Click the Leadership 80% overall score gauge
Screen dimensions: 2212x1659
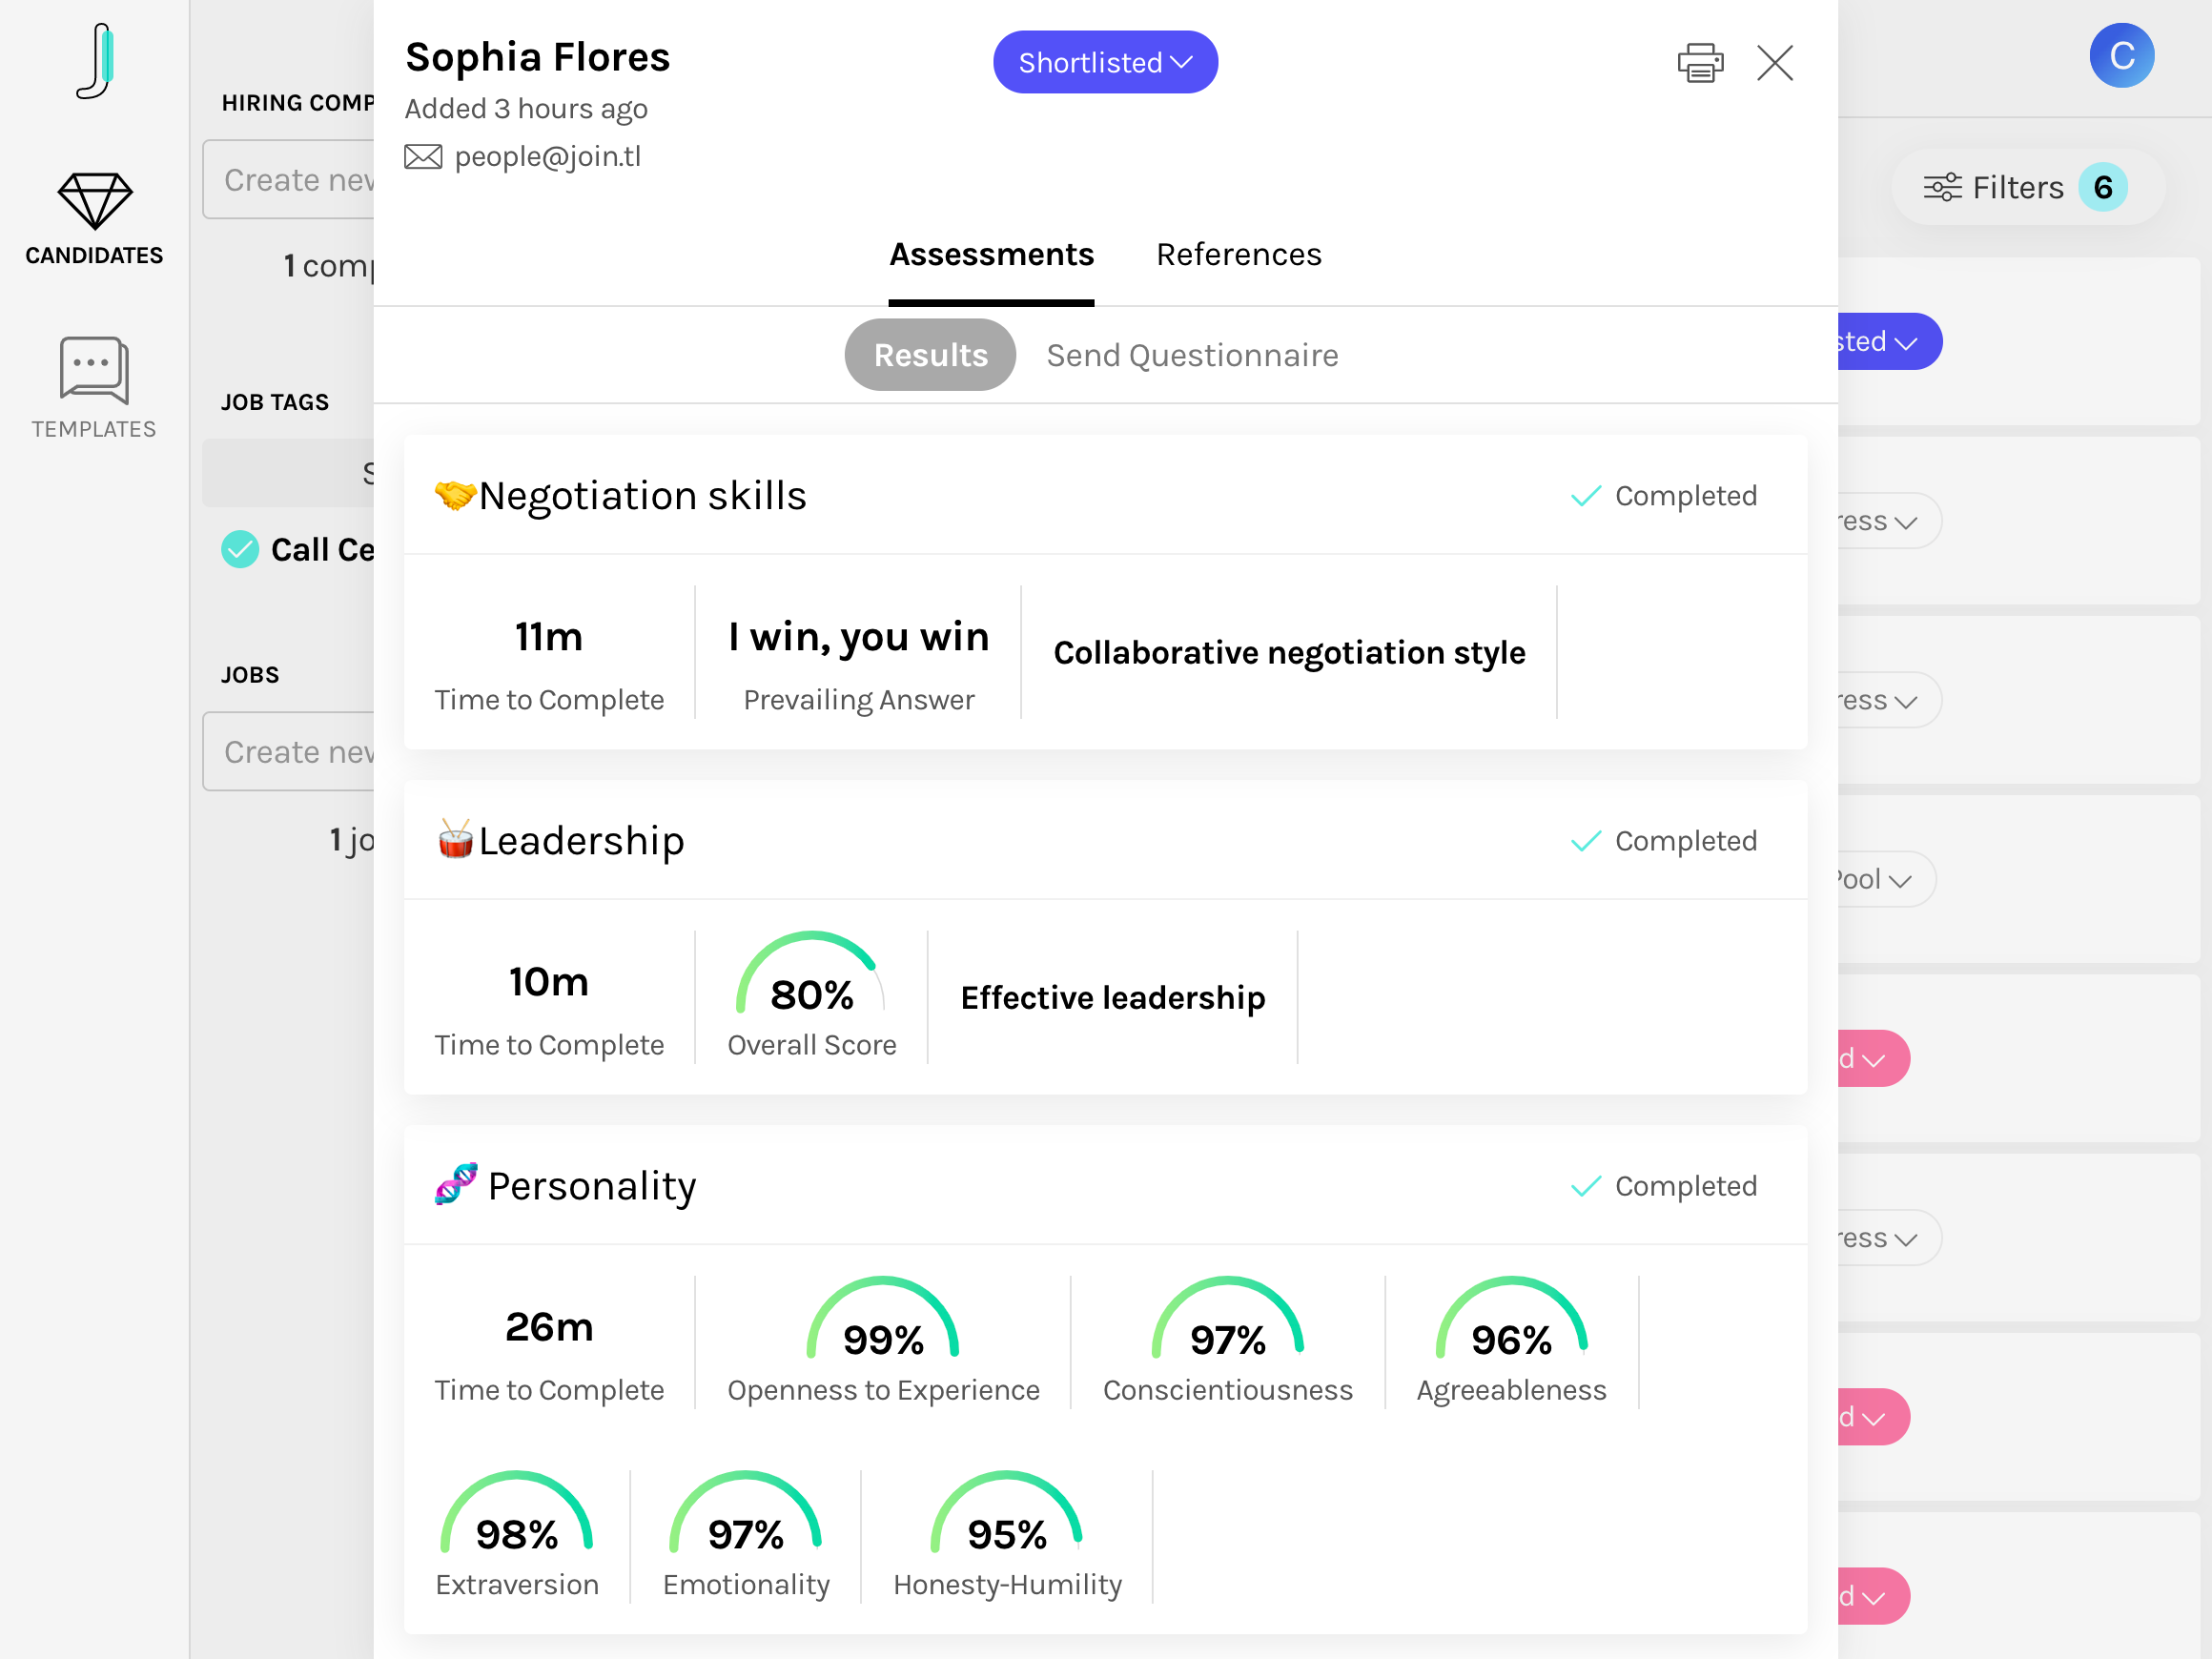811,975
